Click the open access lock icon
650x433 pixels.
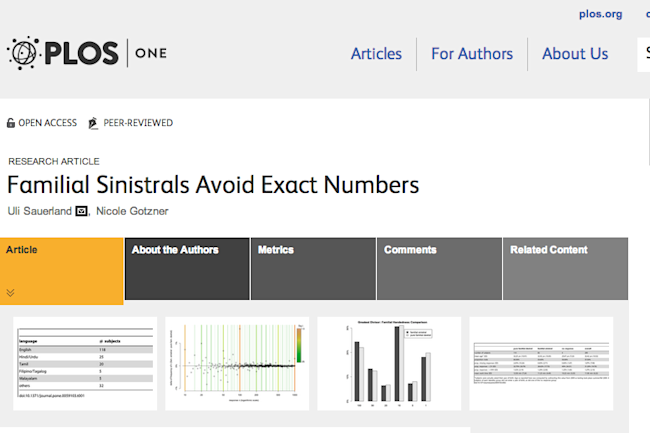11,123
